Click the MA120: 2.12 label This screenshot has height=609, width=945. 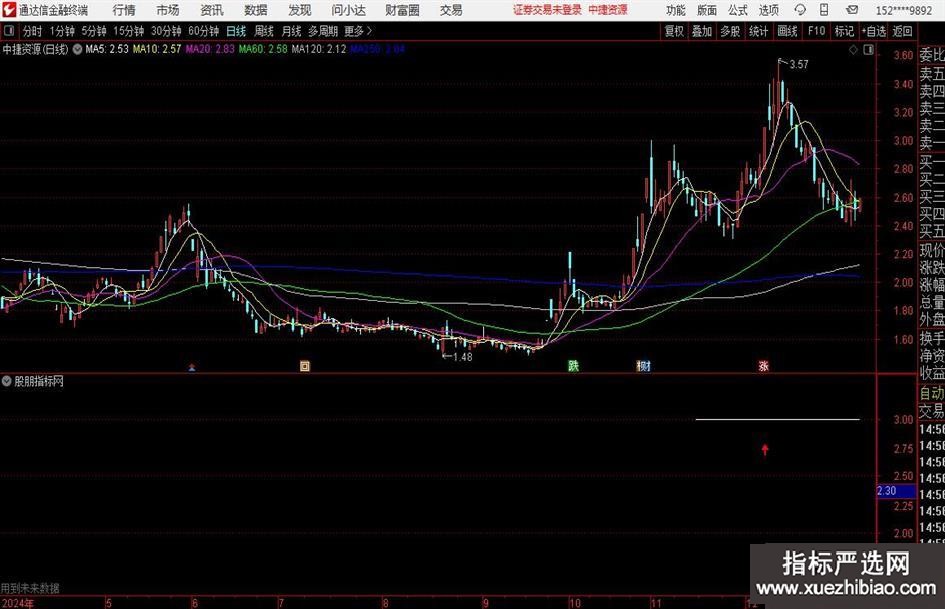point(319,49)
